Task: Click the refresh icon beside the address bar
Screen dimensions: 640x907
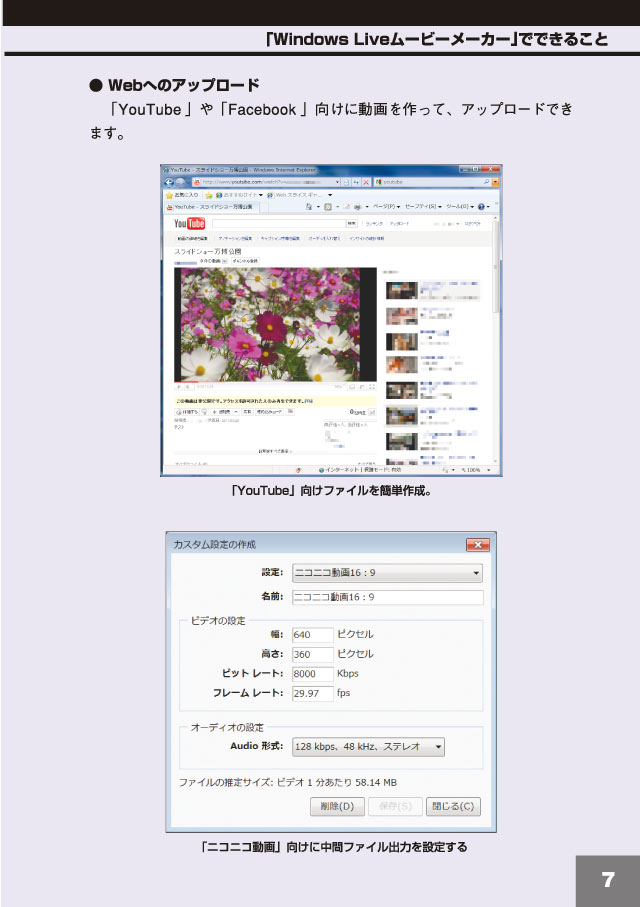Action: tap(356, 182)
